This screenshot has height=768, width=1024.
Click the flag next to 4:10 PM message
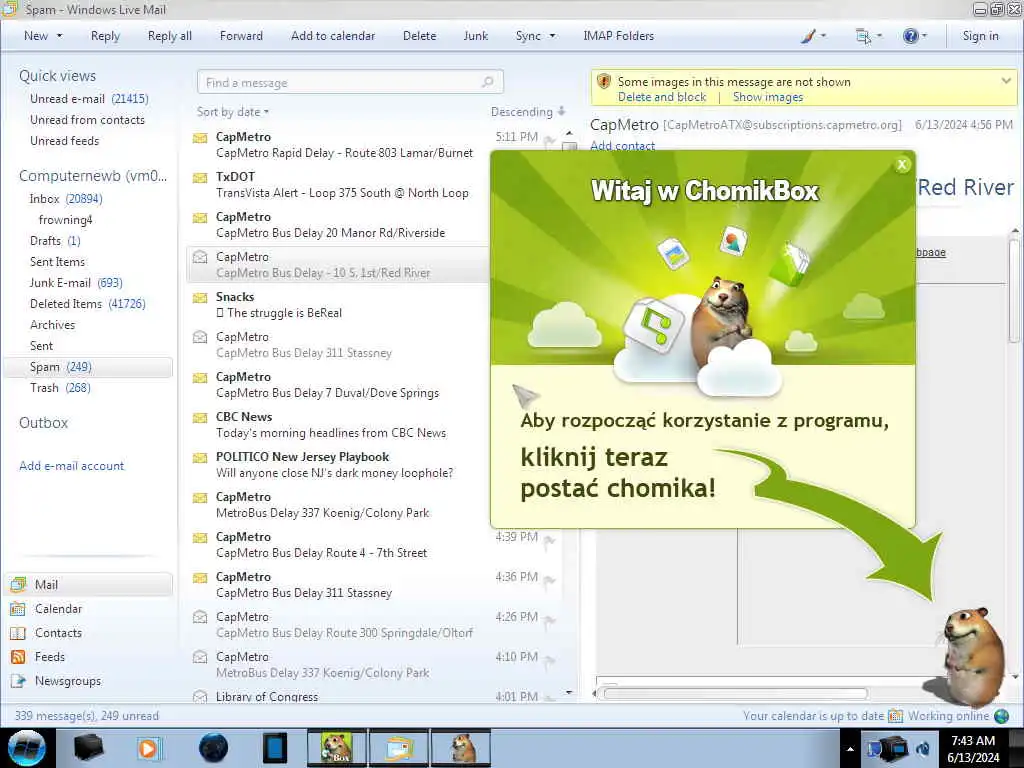tap(550, 659)
